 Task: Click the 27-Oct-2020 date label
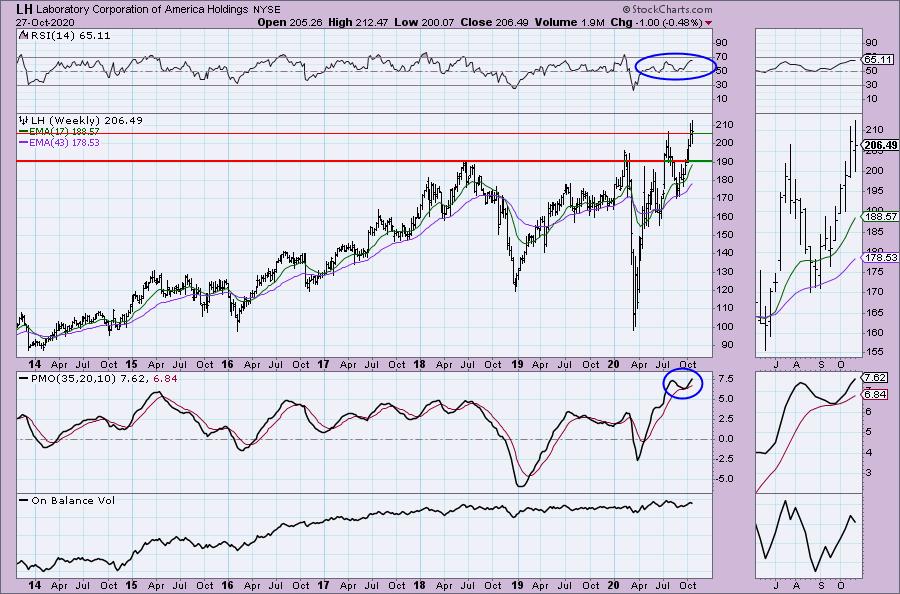pos(45,22)
